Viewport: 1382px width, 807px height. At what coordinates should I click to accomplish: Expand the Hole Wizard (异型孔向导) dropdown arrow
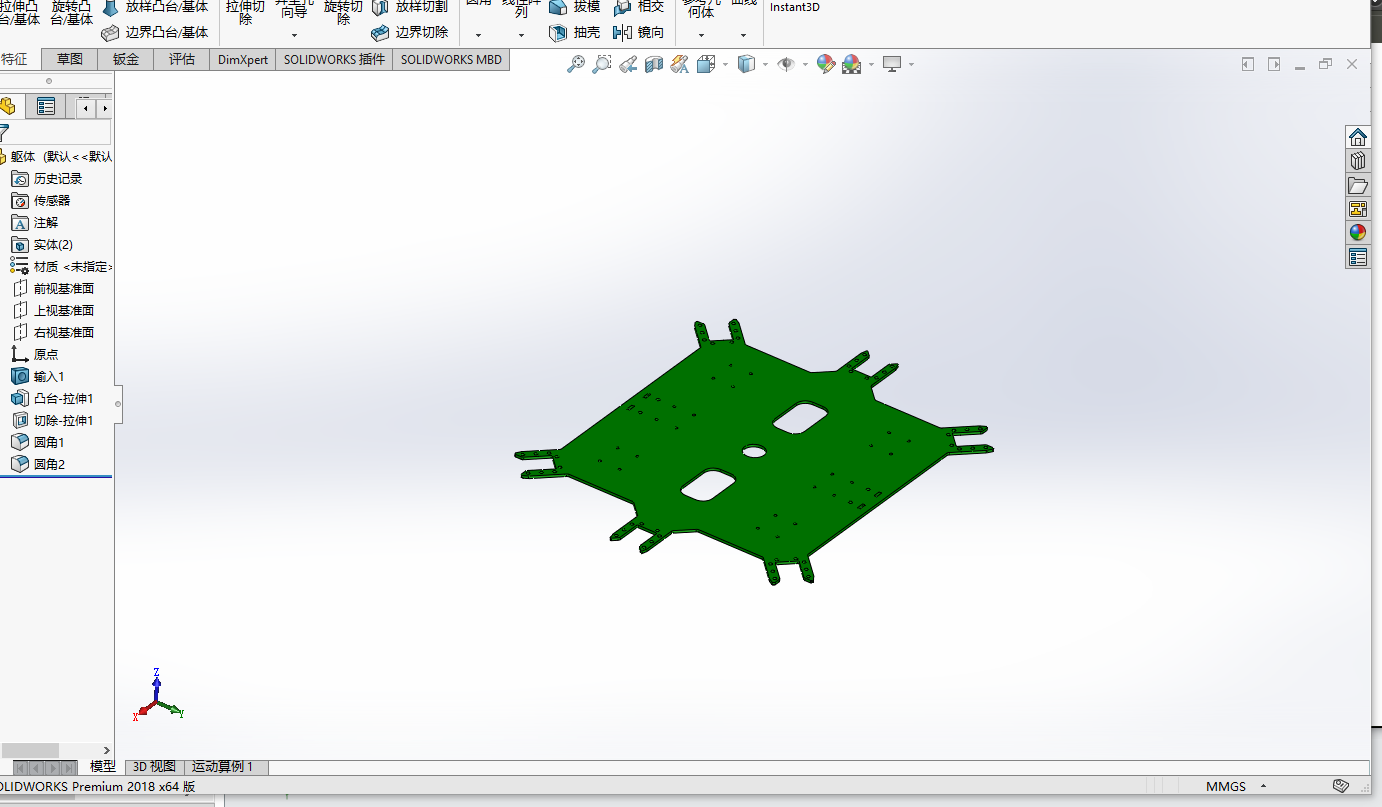coord(294,35)
